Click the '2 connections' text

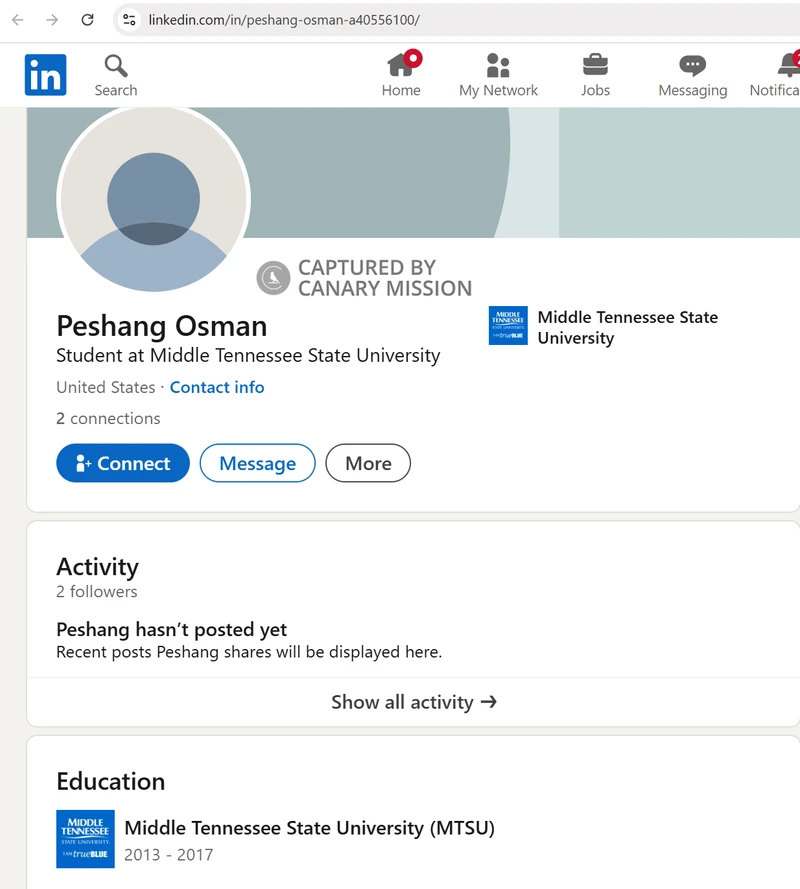(x=108, y=418)
